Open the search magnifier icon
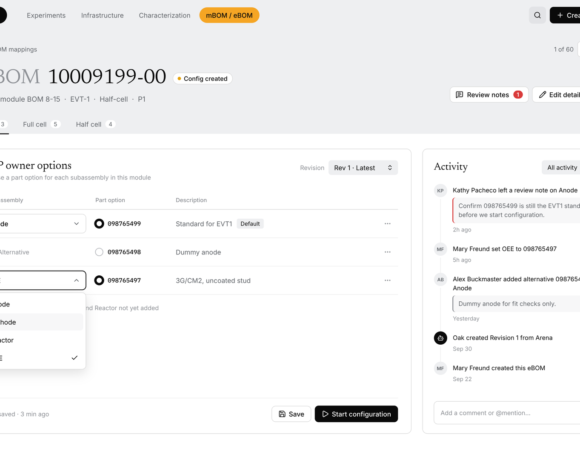The width and height of the screenshot is (580, 460). [x=537, y=15]
